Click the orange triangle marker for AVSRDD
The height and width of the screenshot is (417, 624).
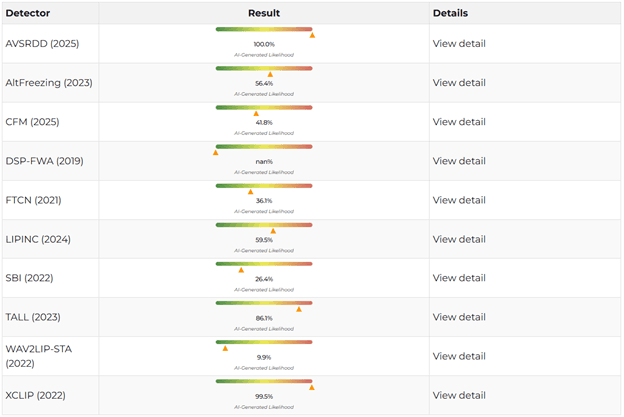click(312, 35)
